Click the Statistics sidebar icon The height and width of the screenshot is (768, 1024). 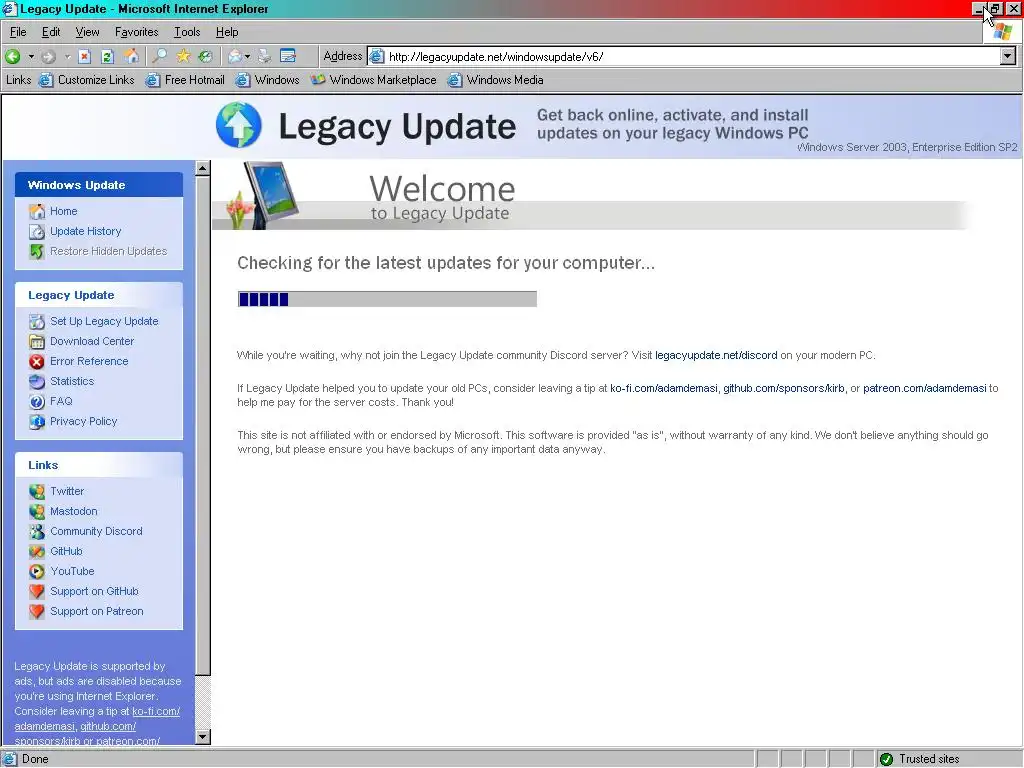[37, 381]
